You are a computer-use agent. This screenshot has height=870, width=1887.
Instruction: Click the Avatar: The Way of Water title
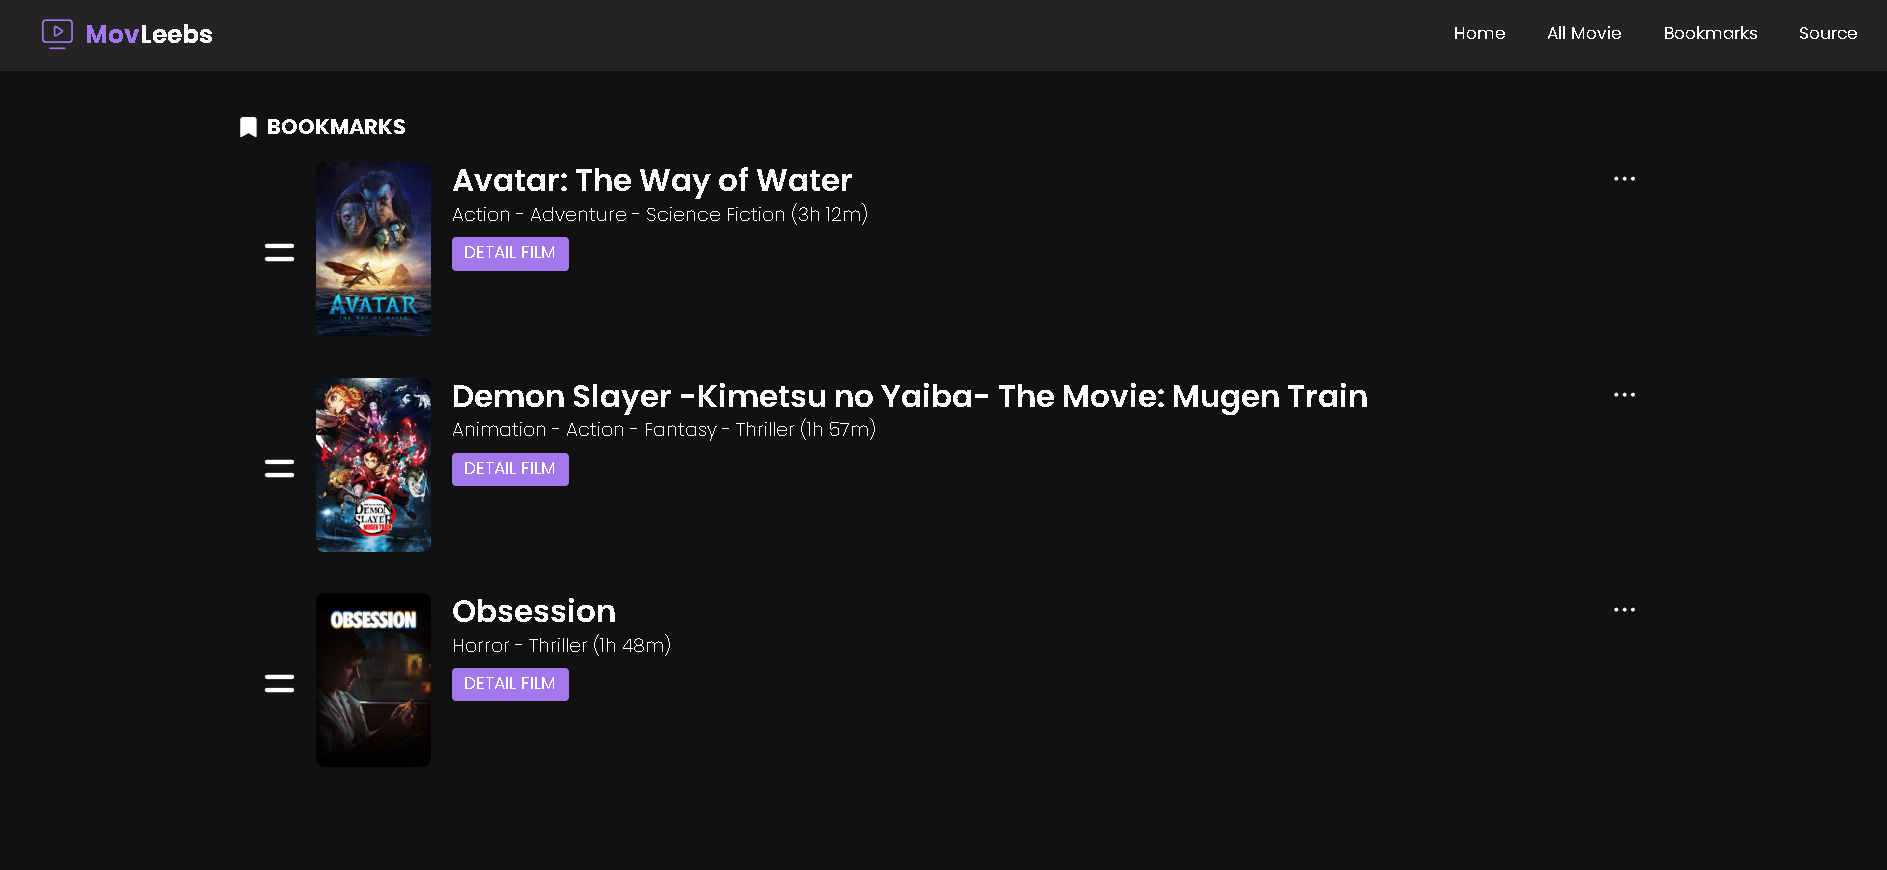coord(652,181)
